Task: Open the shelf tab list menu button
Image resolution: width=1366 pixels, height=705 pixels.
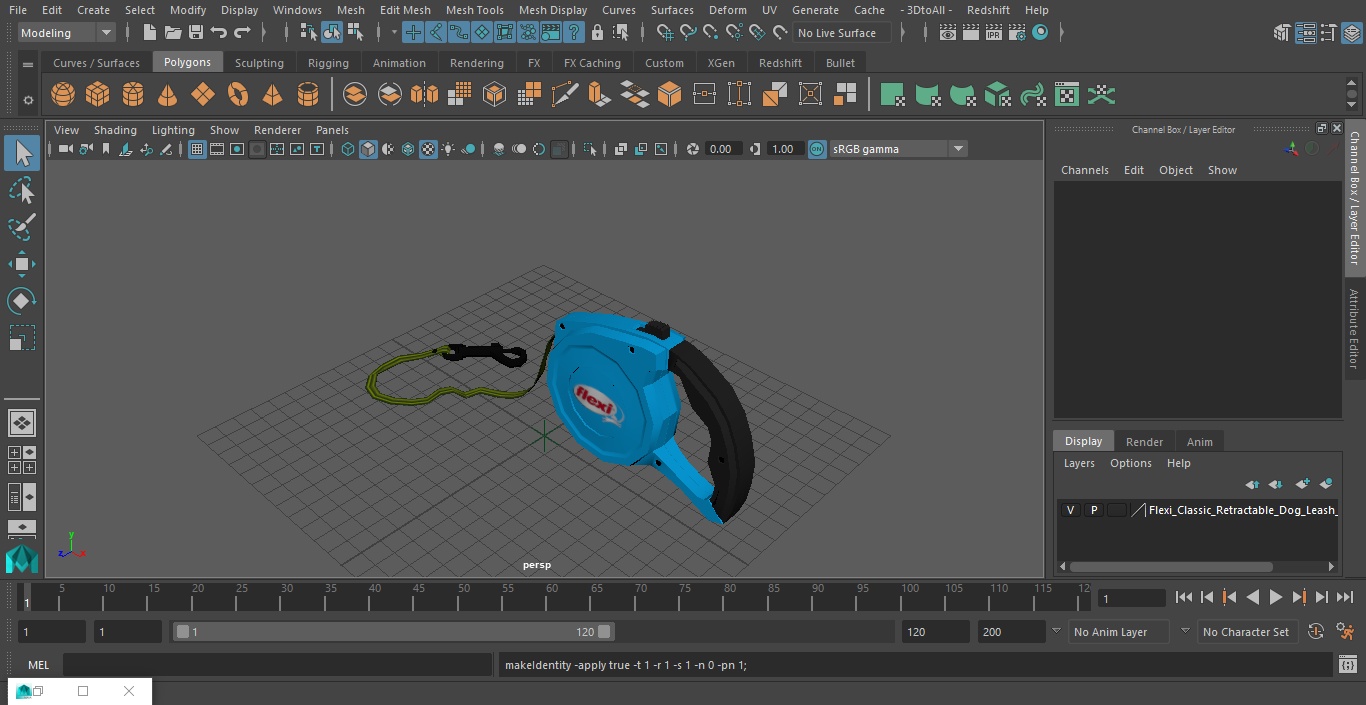Action: [28, 64]
